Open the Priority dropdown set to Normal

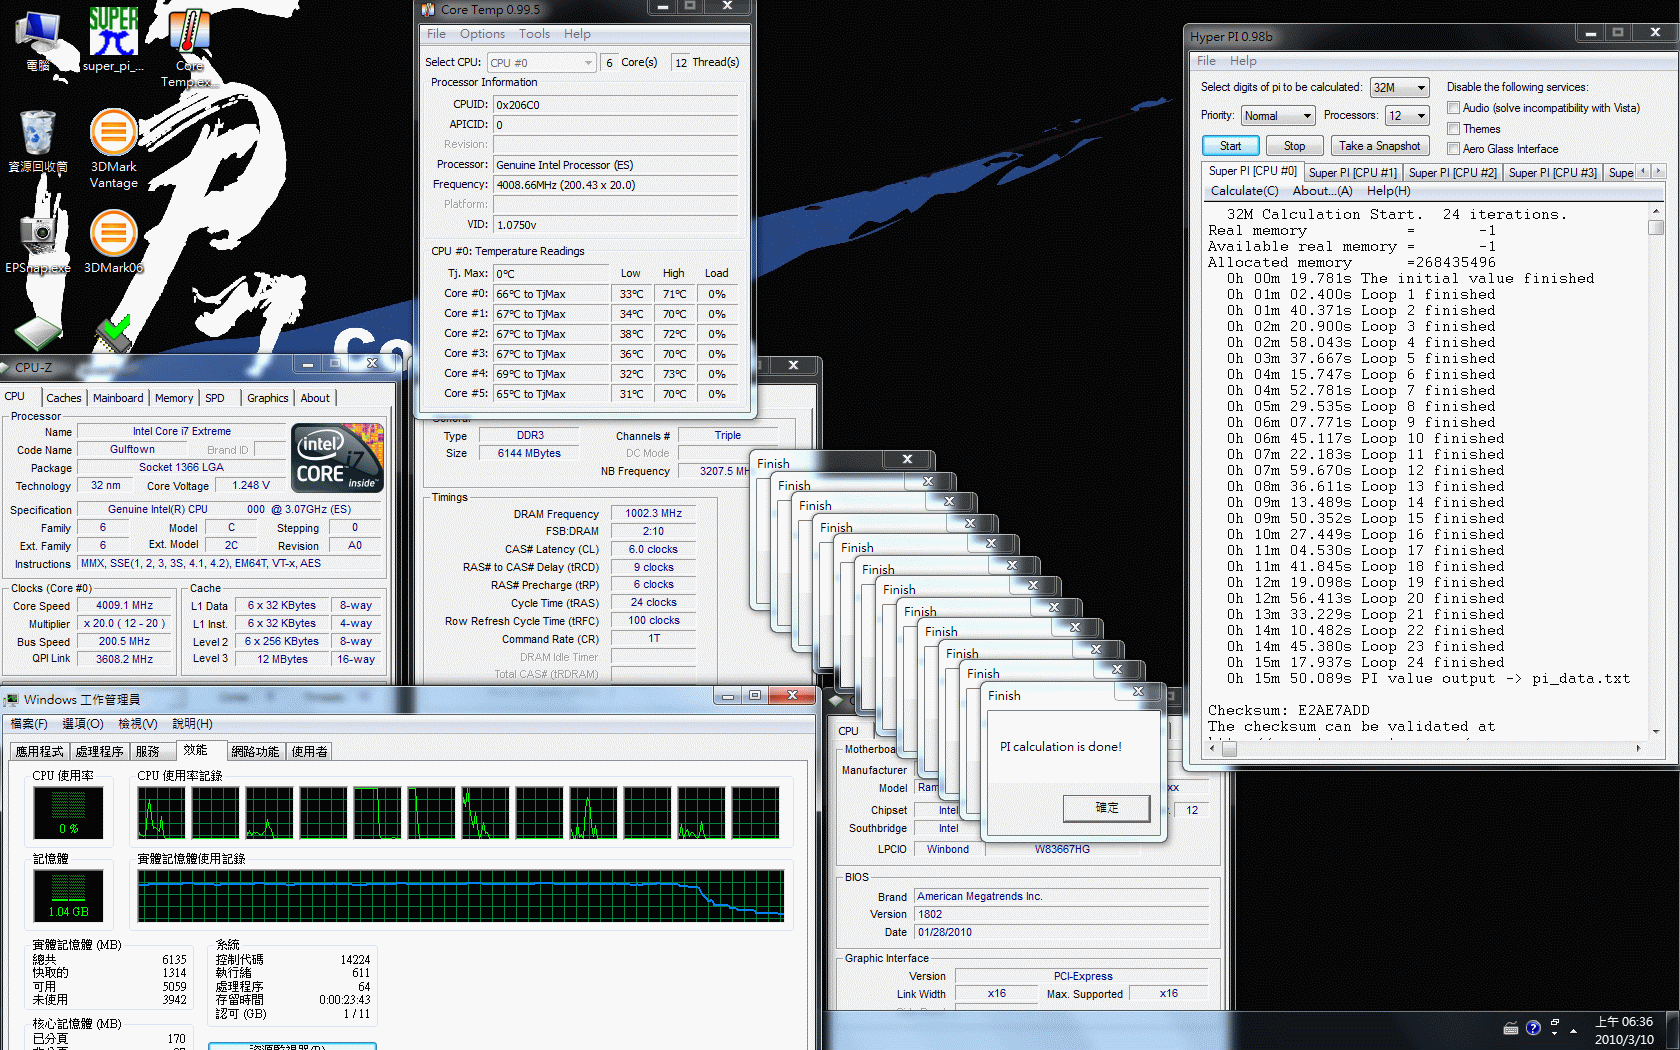click(1277, 116)
